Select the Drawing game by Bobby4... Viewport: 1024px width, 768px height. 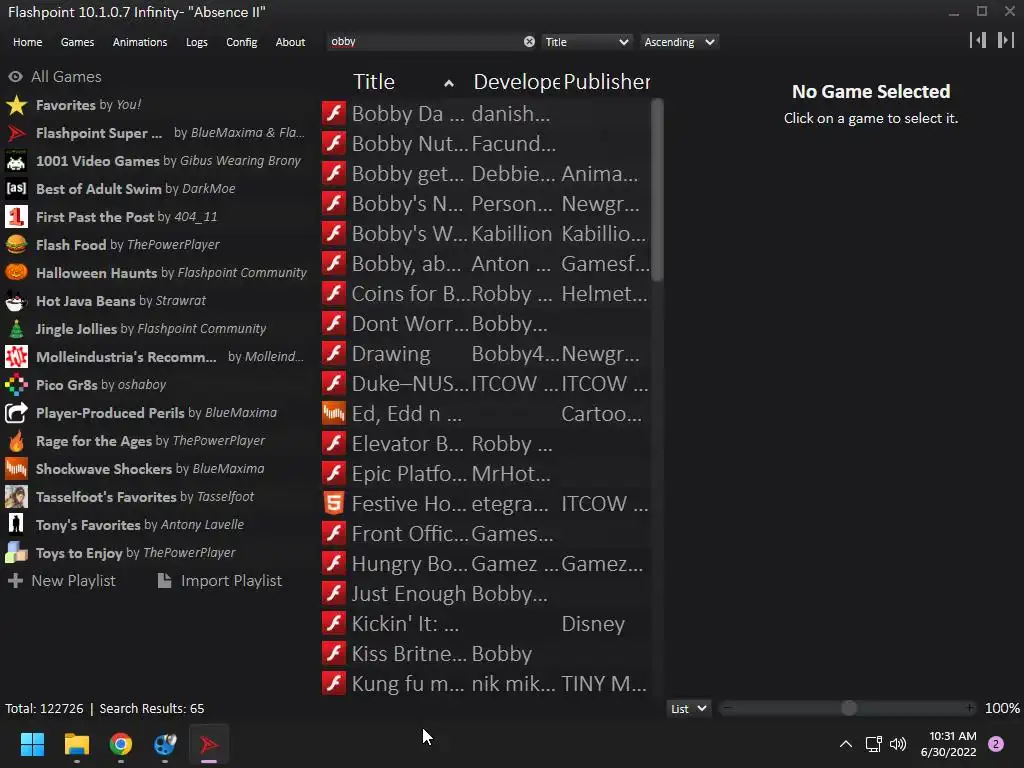click(x=486, y=353)
